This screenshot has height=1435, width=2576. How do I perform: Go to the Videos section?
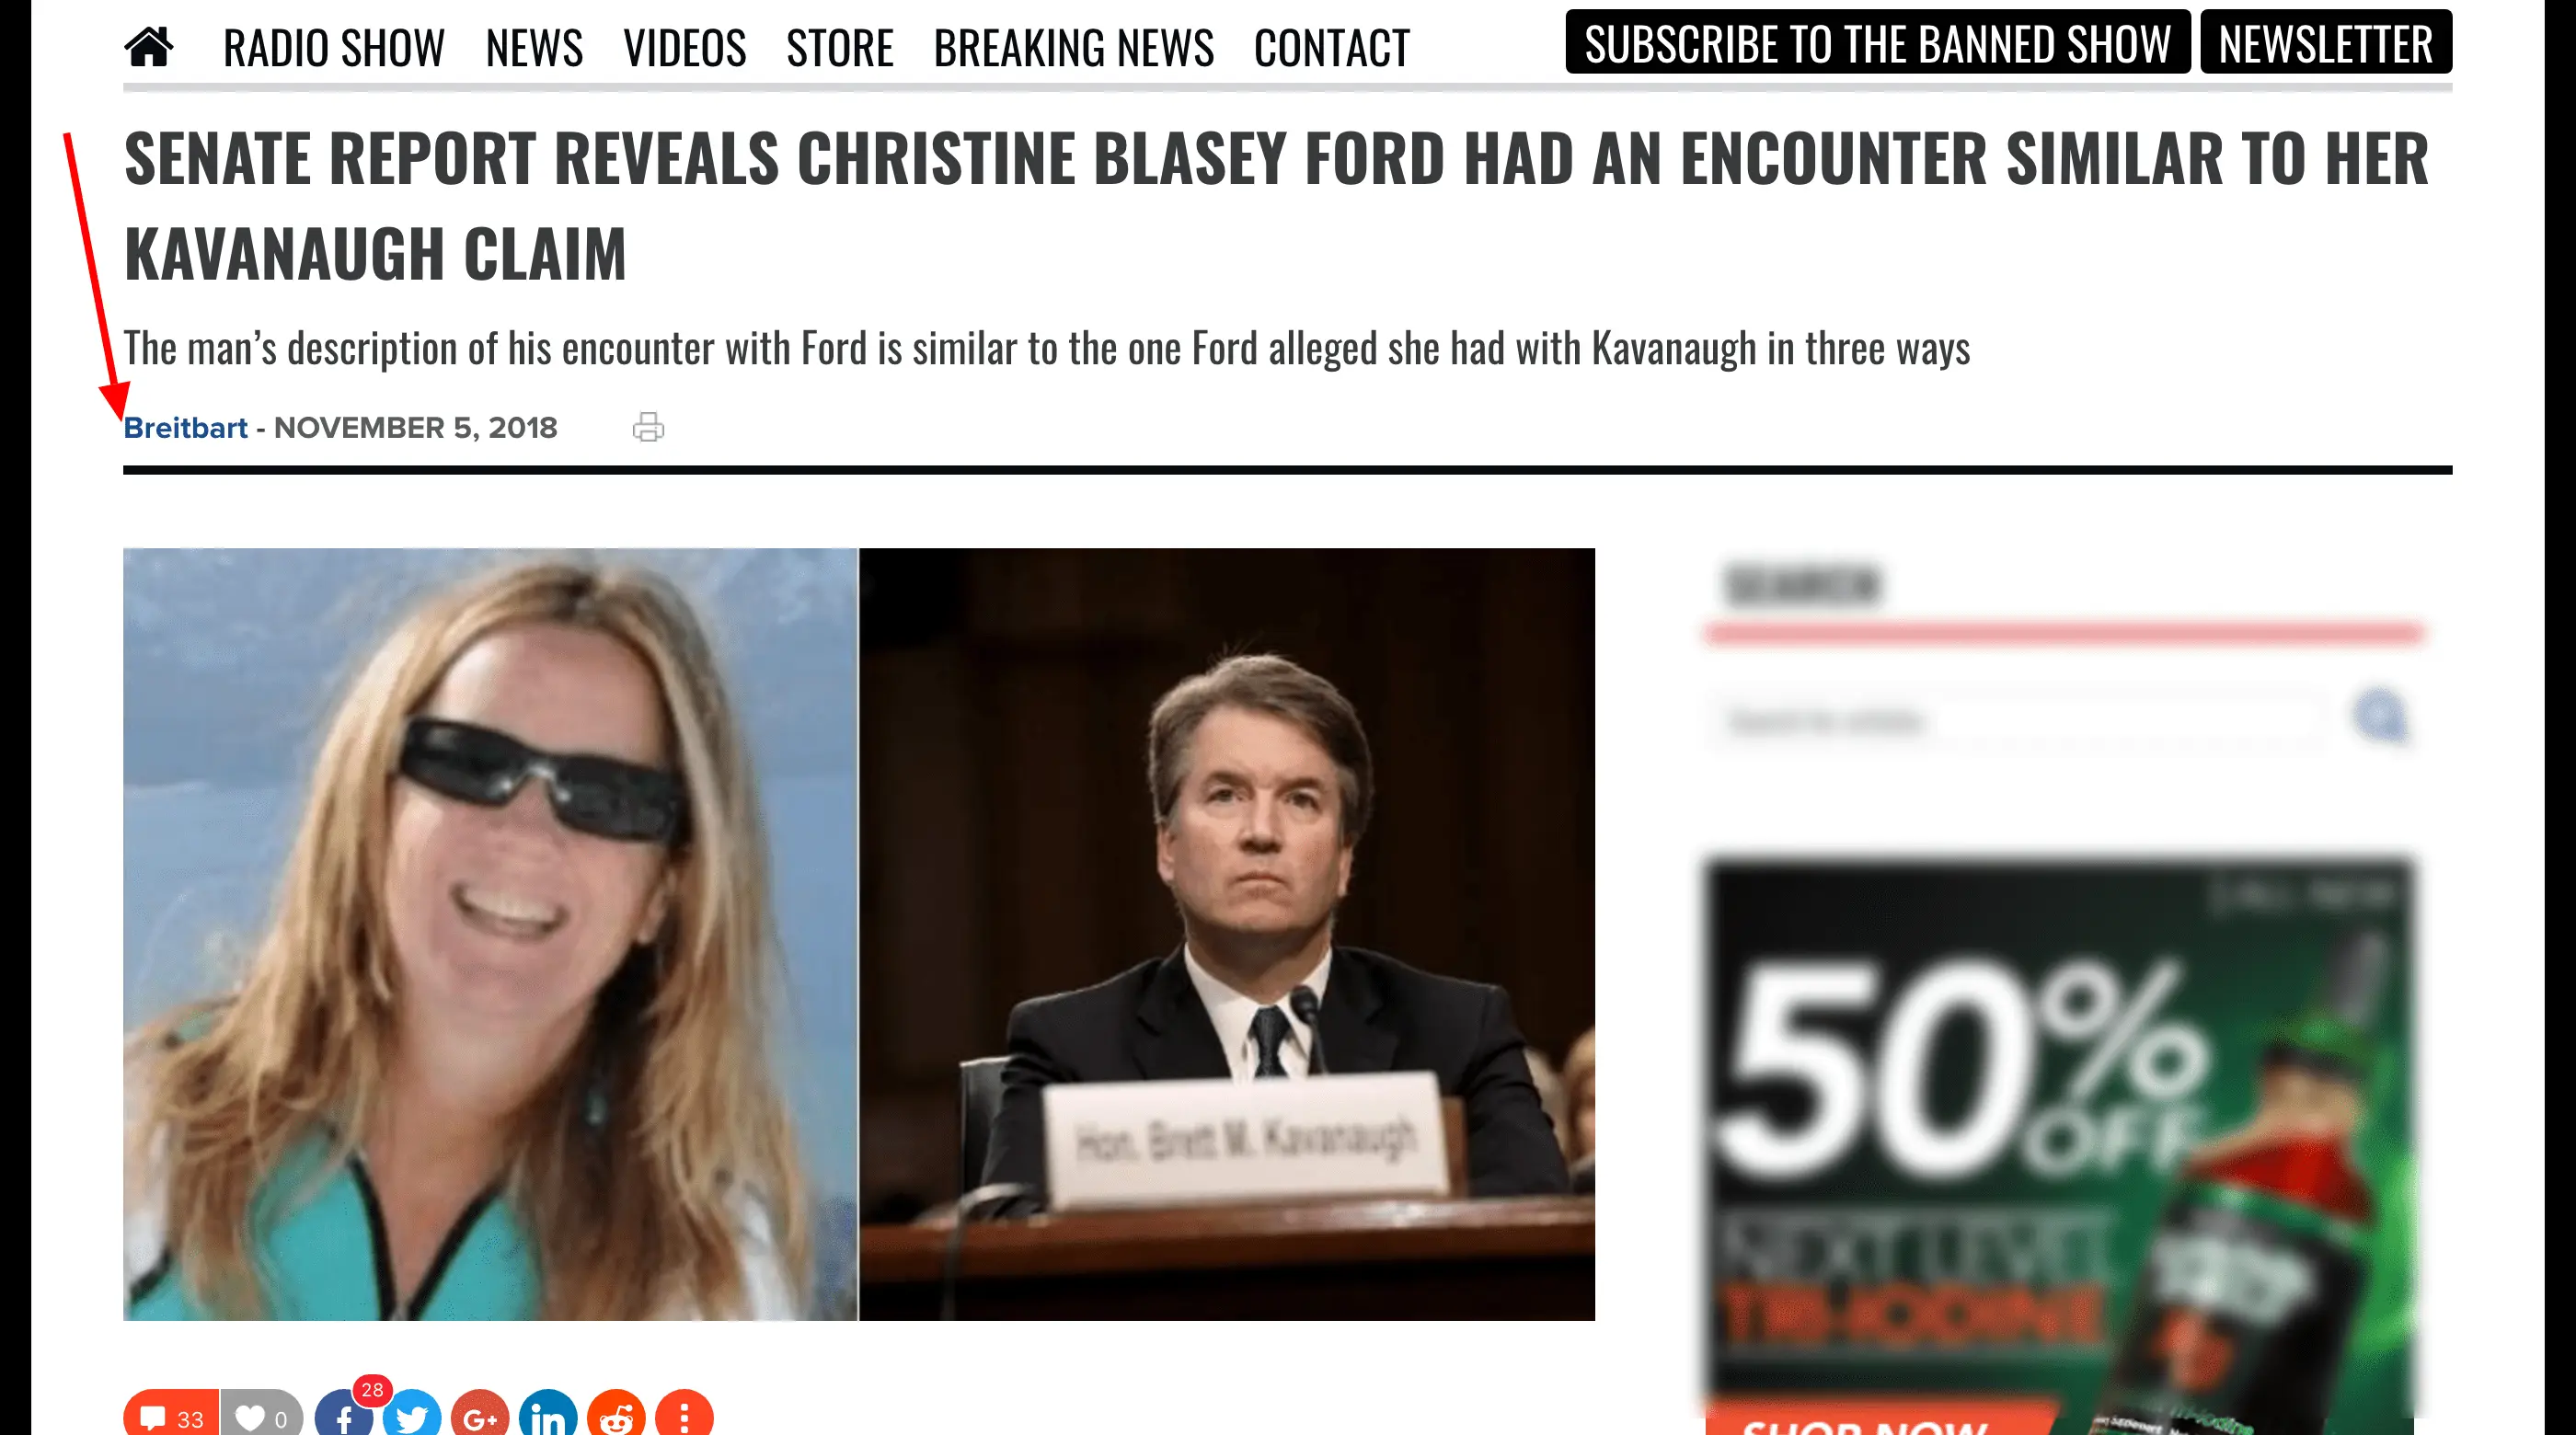tap(685, 48)
